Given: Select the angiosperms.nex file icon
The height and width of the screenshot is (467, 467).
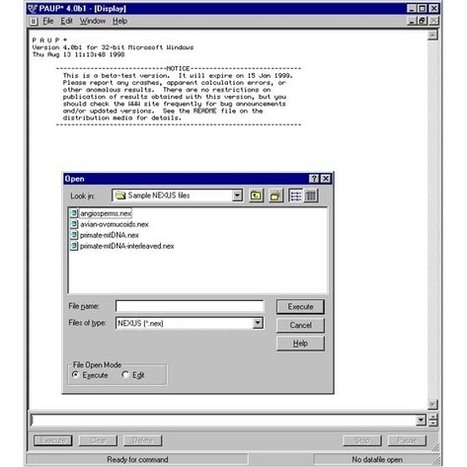Looking at the screenshot, I should click(74, 213).
